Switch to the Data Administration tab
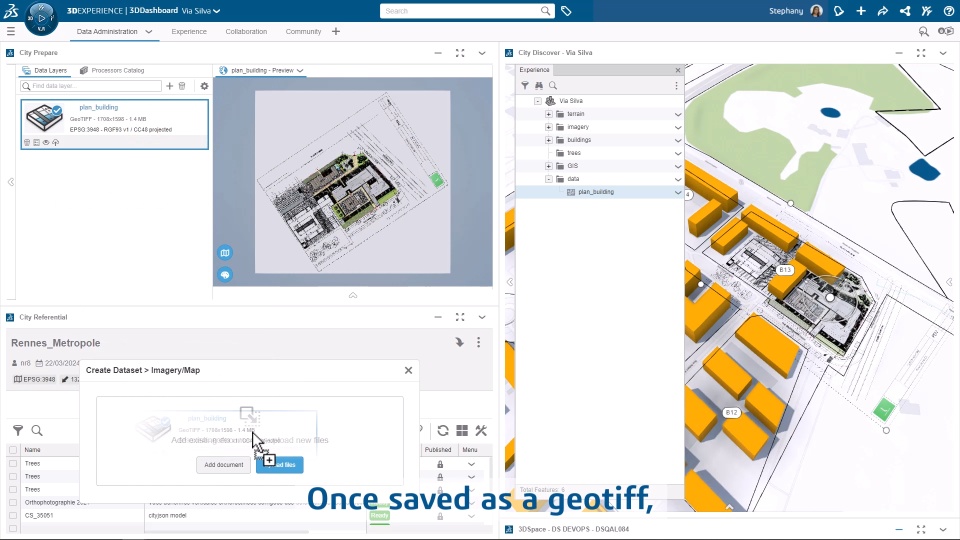 [107, 31]
